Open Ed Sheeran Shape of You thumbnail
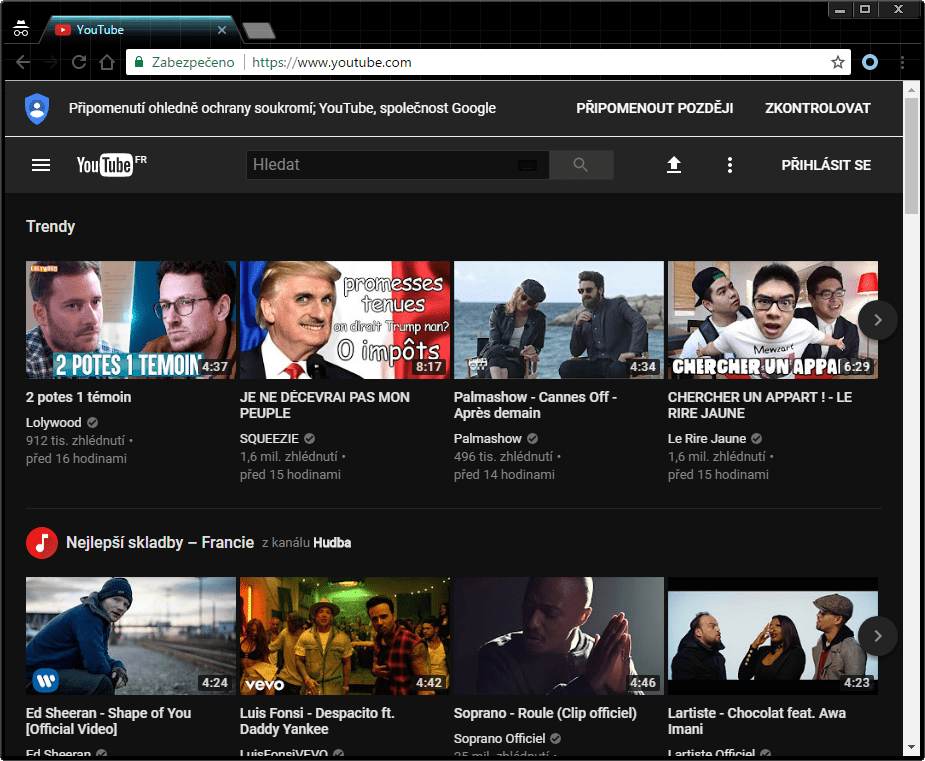Image resolution: width=925 pixels, height=761 pixels. 131,636
